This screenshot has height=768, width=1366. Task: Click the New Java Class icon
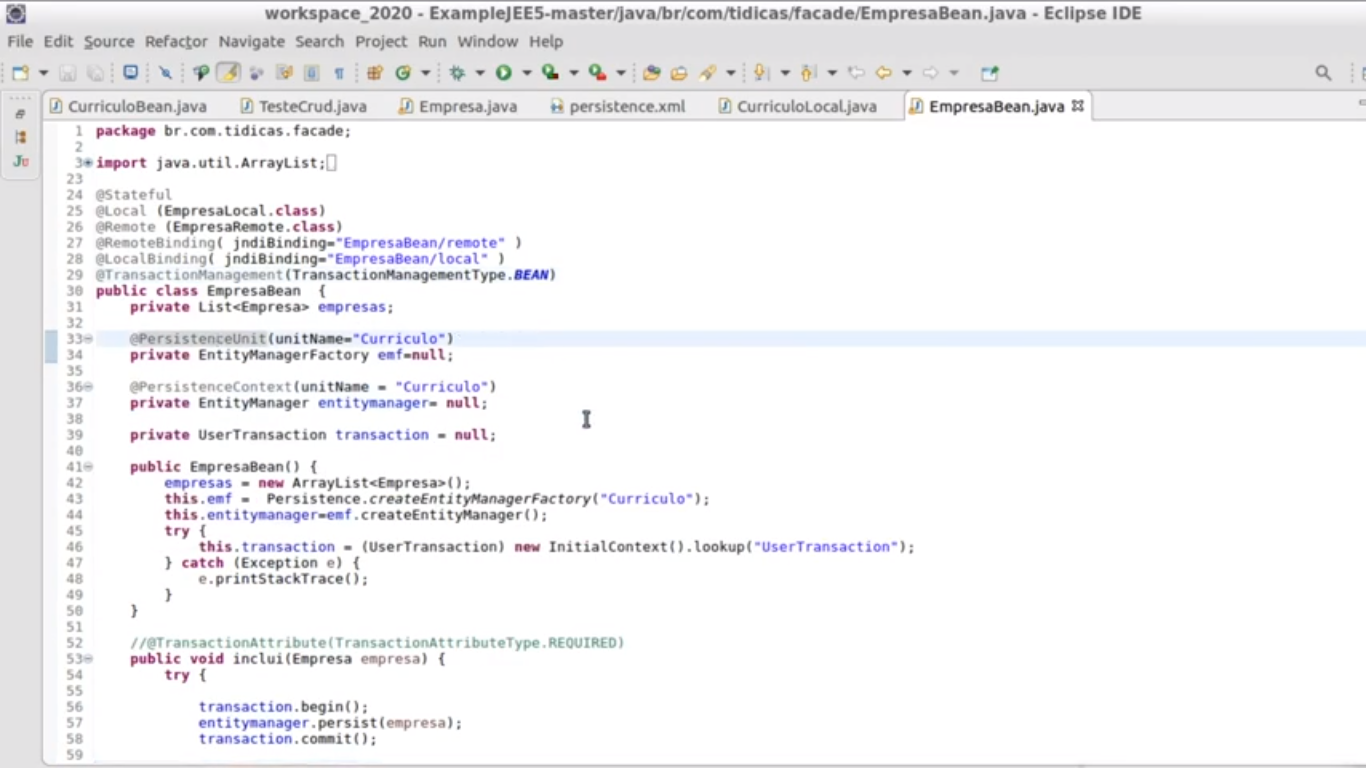pos(403,73)
